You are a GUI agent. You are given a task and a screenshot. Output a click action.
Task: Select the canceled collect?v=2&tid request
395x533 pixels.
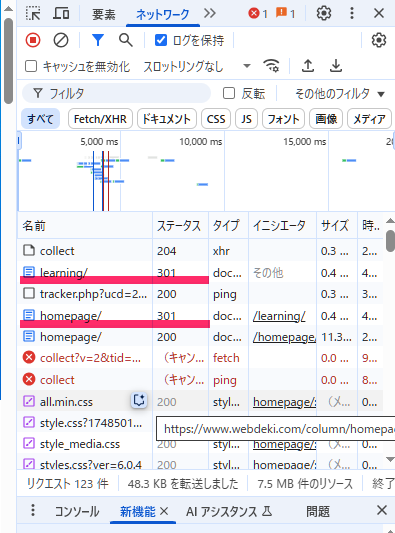200,358
